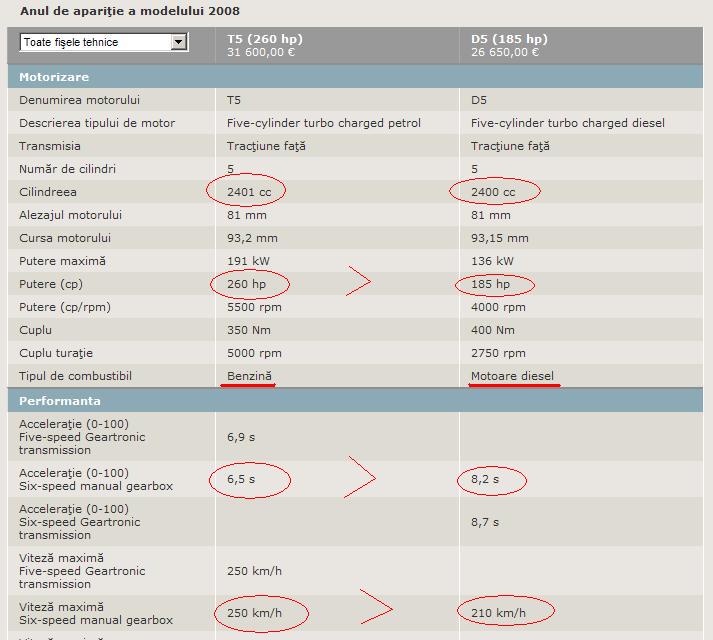Select the 'Cursa motorului' label
713x640 pixels.
pos(65,238)
